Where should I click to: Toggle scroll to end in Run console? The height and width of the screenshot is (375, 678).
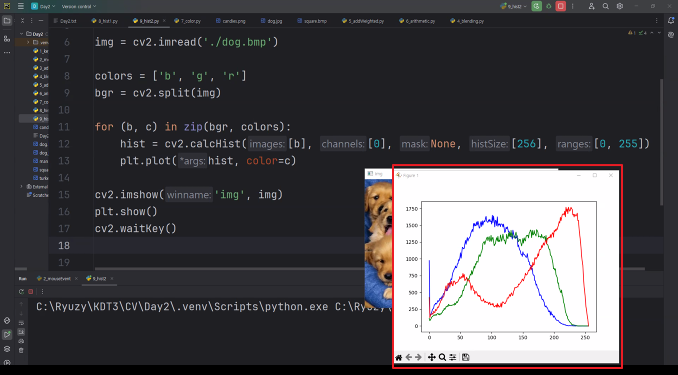tap(21, 332)
